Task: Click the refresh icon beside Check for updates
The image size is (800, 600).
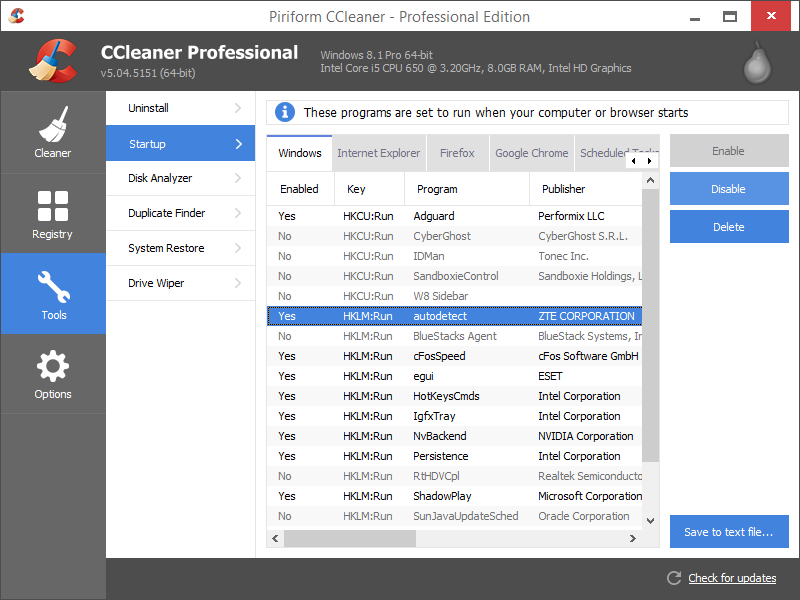Action: point(674,578)
